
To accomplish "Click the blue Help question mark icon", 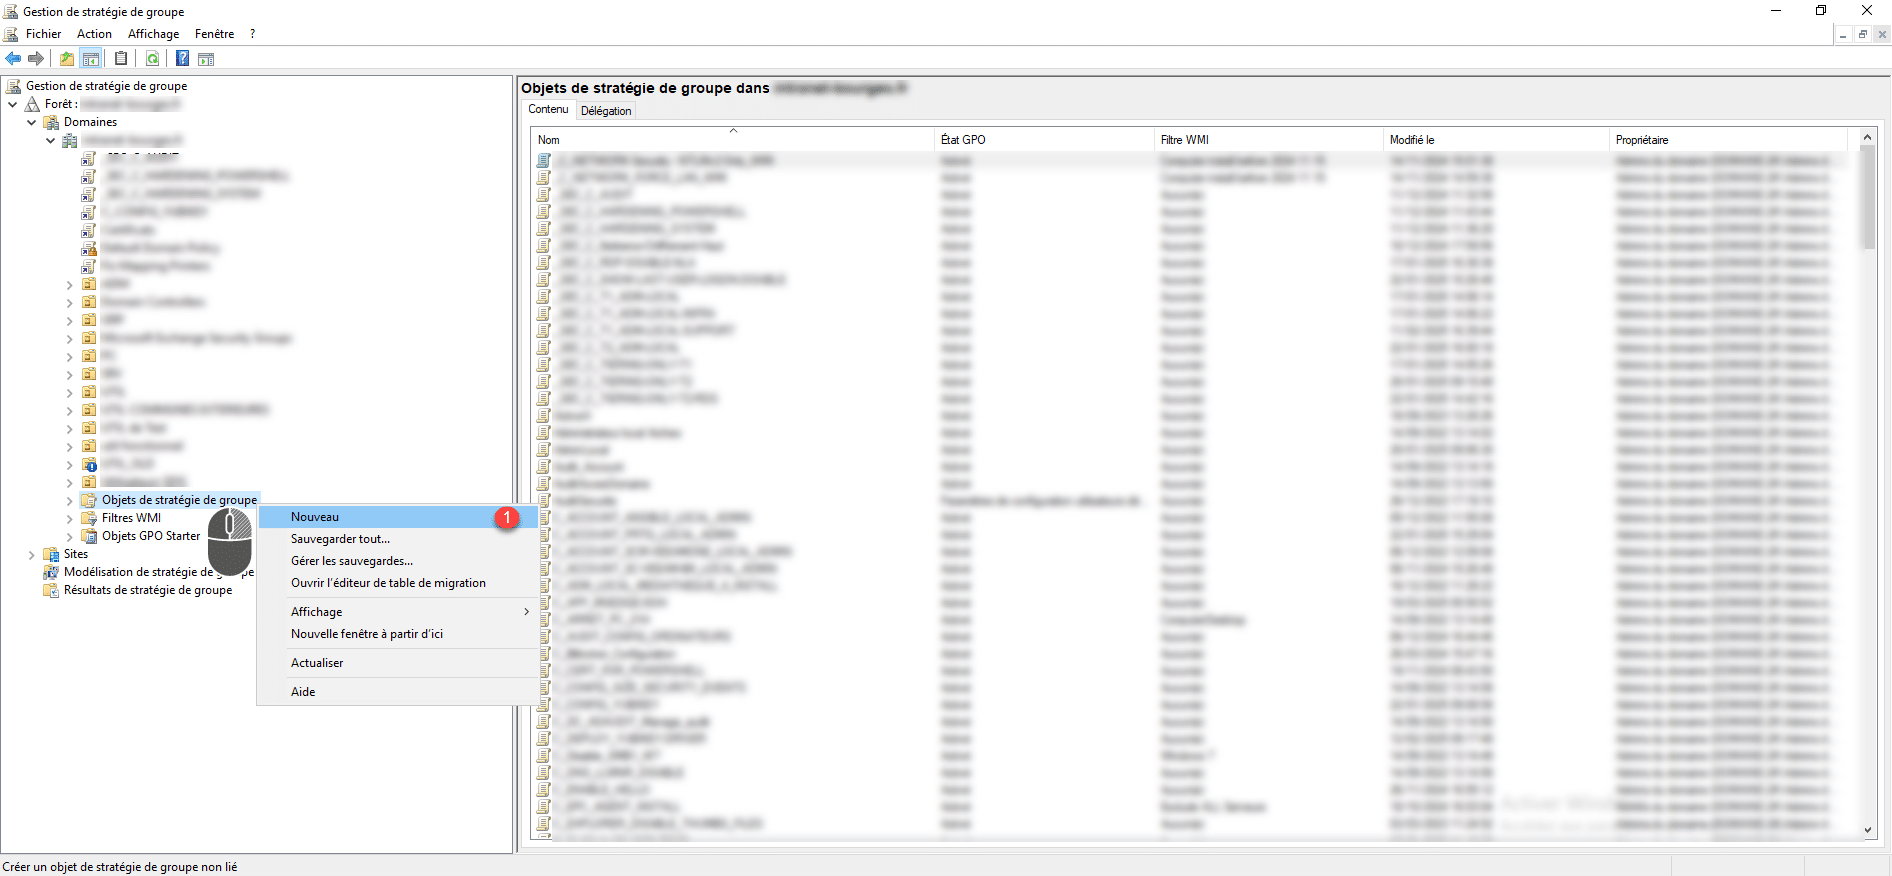I will click(182, 59).
